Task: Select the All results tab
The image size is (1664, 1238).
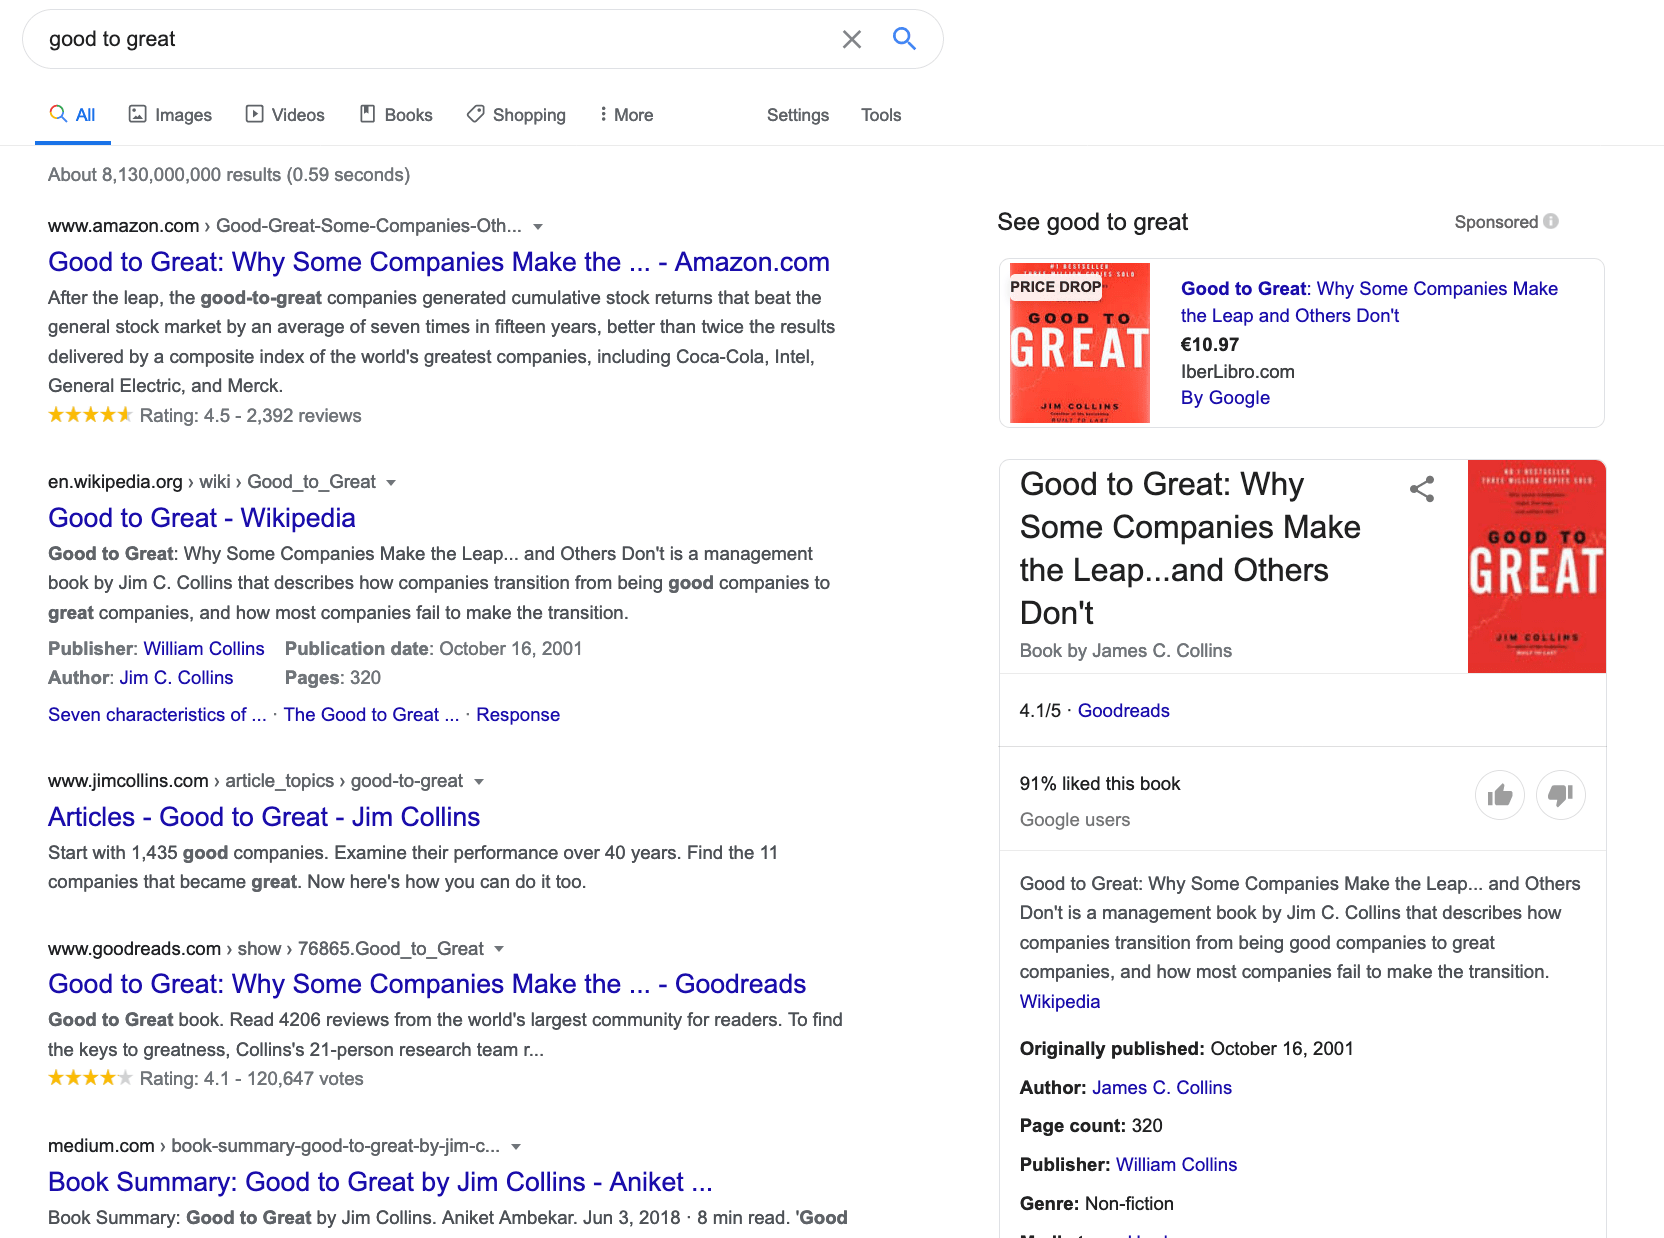Action: 72,115
